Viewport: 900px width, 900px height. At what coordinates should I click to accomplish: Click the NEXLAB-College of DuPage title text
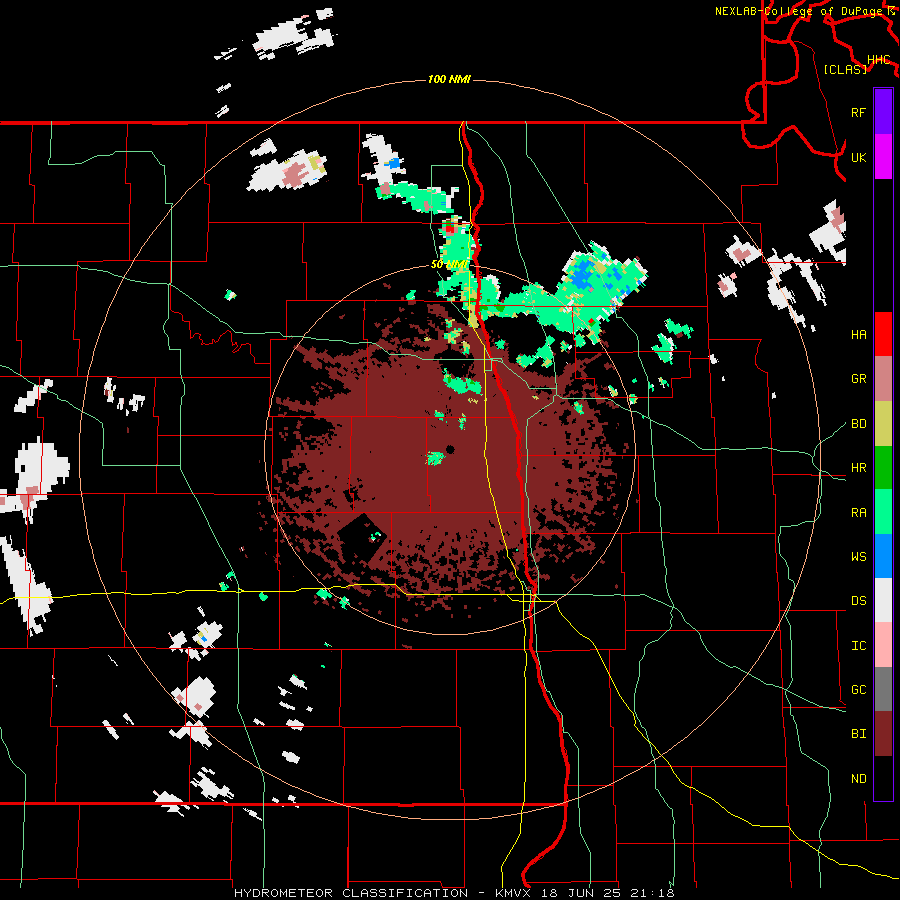coord(798,11)
